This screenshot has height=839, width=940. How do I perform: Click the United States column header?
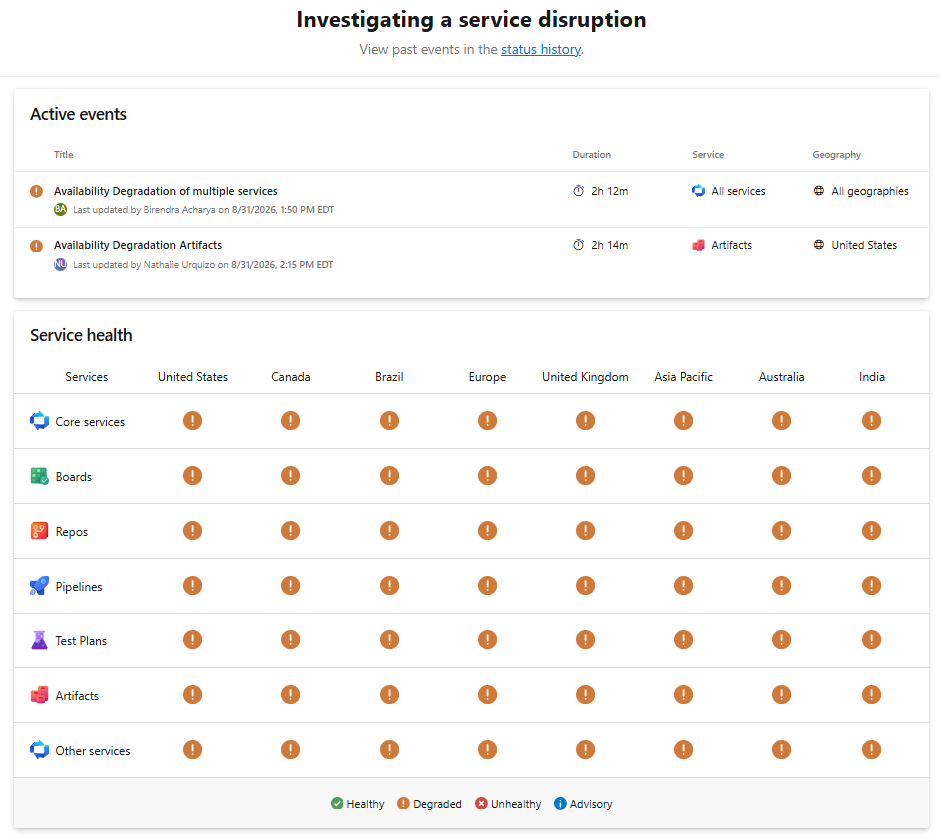193,377
